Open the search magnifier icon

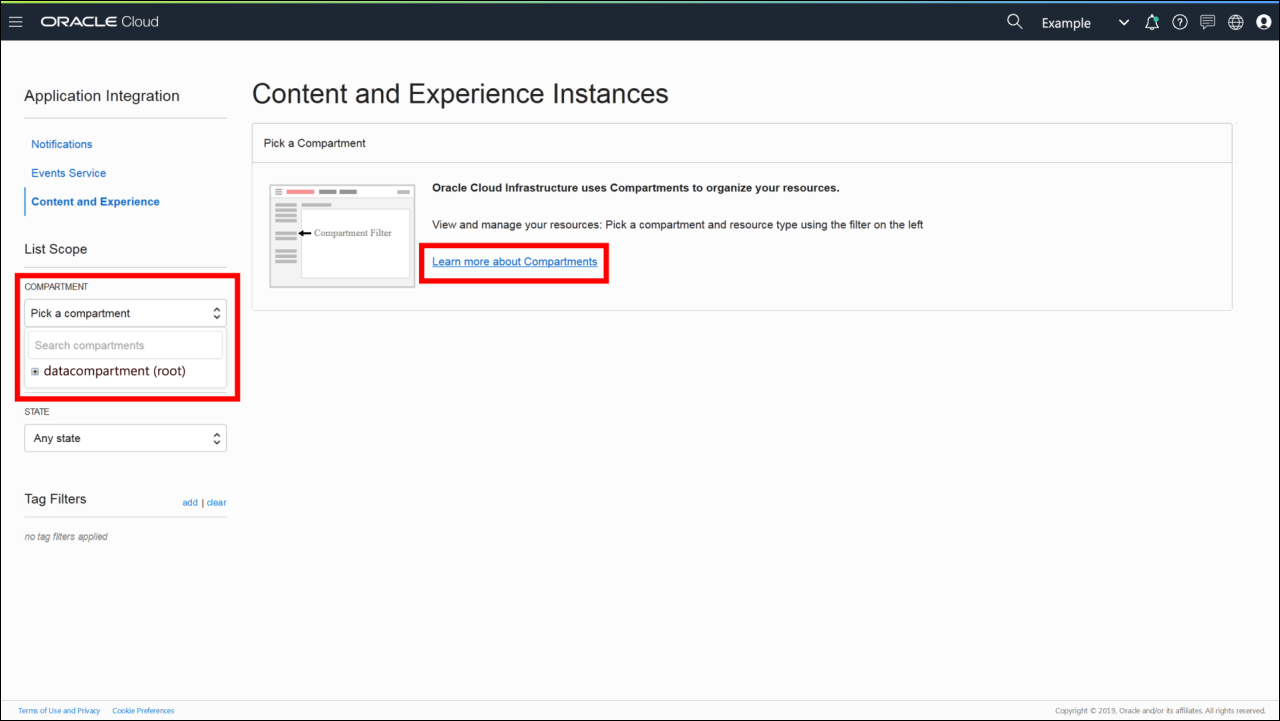1014,21
